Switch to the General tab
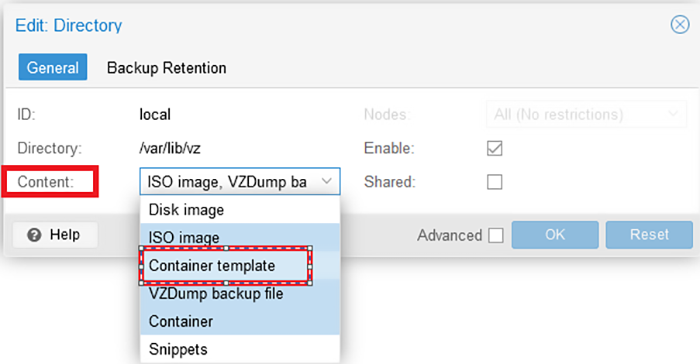Screen dimensions: 700x364 53,67
